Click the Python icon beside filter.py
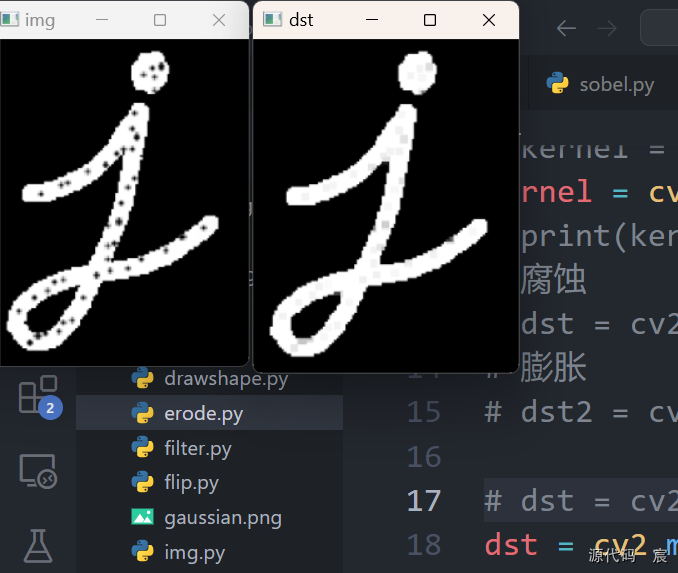 [143, 448]
